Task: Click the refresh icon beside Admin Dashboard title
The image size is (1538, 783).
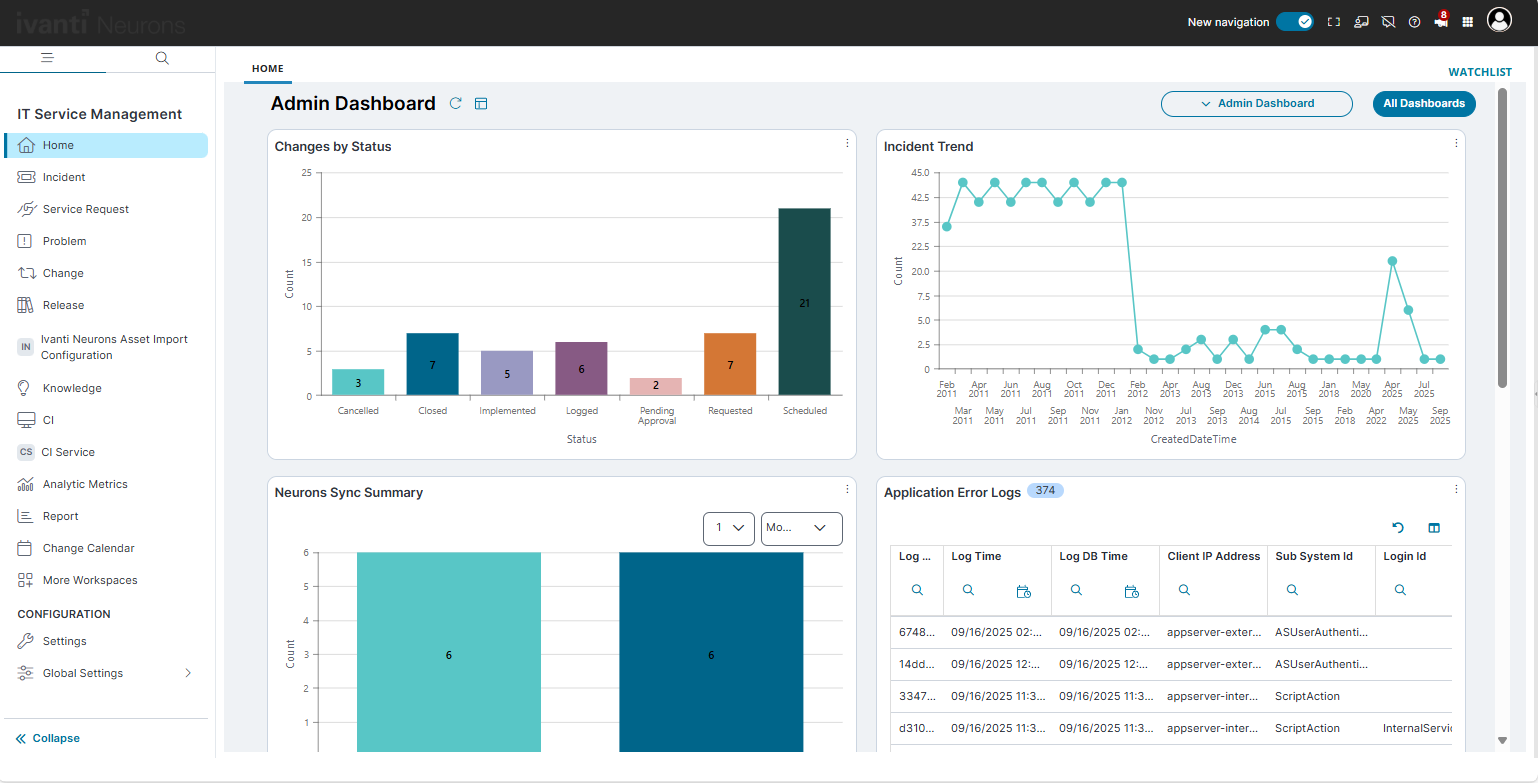Action: pos(456,103)
